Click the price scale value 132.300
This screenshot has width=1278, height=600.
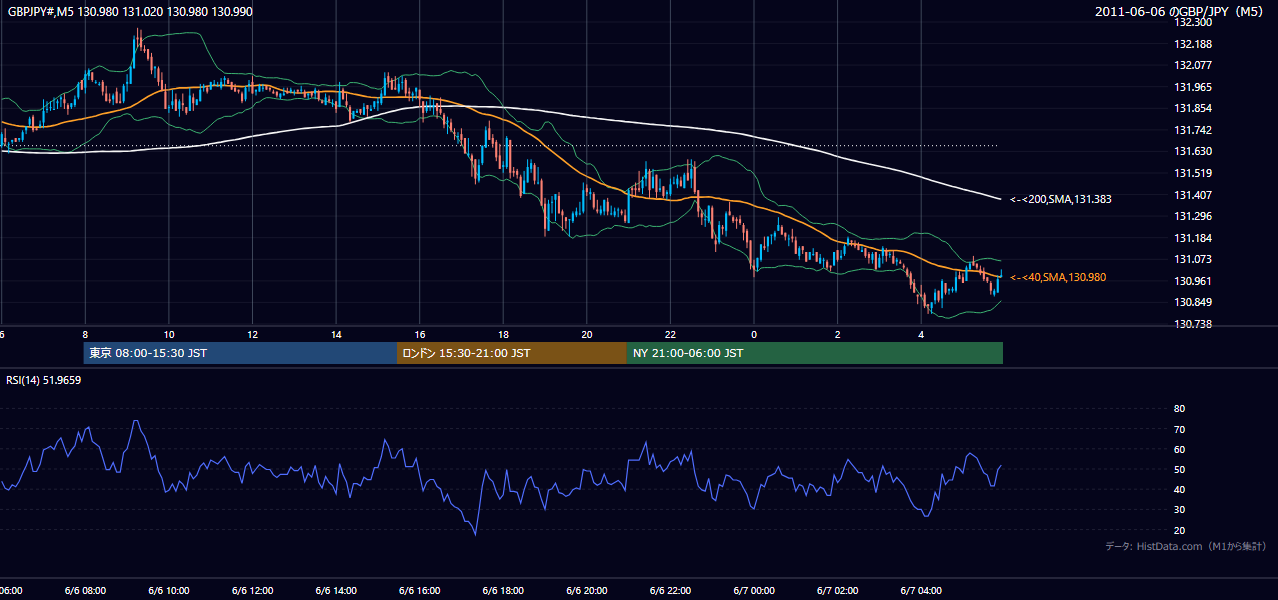coord(1192,22)
